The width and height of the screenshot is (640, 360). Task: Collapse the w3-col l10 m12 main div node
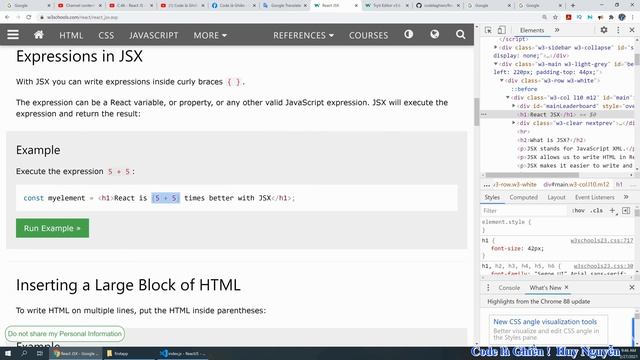click(x=508, y=98)
